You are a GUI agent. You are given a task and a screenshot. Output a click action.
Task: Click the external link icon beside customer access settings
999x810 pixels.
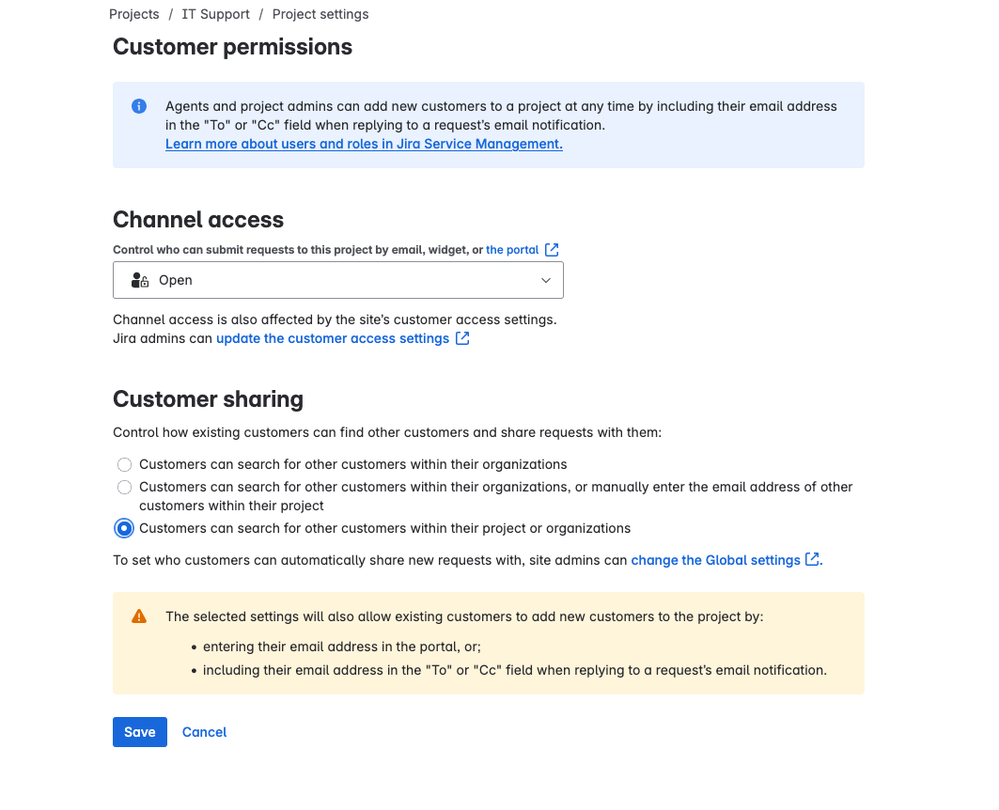click(461, 338)
